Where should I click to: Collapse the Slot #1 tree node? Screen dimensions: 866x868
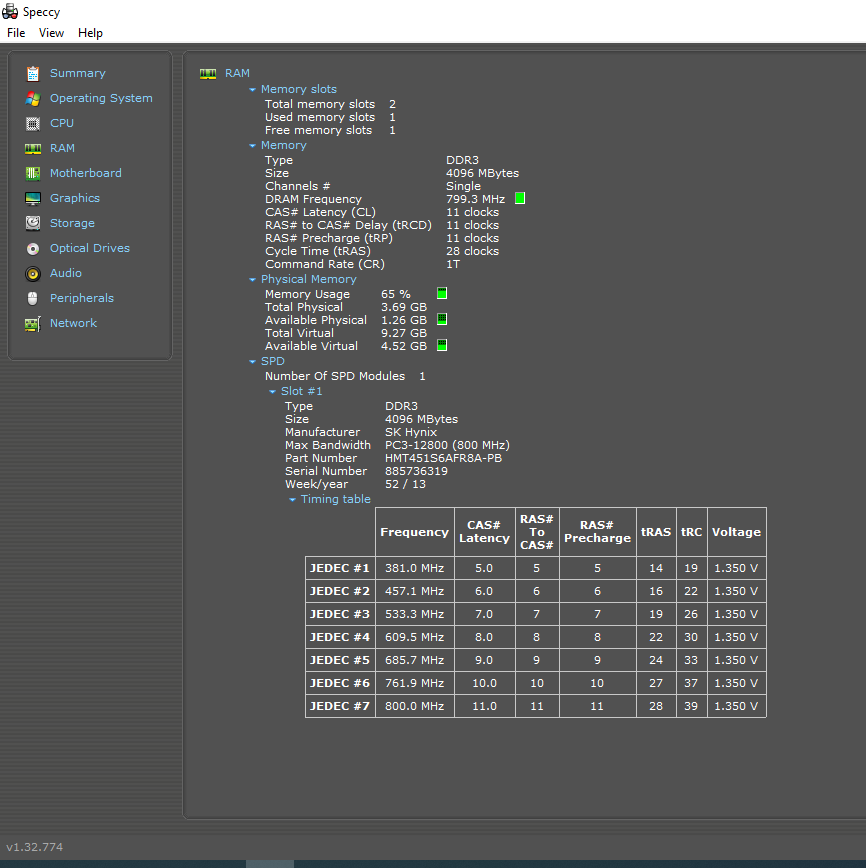pyautogui.click(x=273, y=392)
